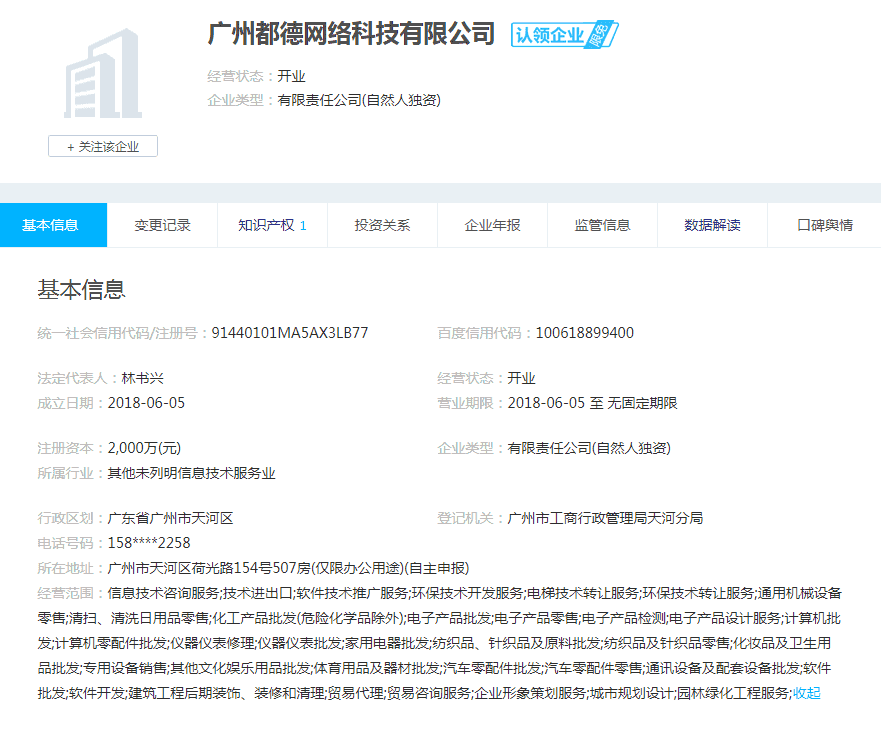
Task: Click 技术进出口 in the business scope
Action: click(x=258, y=593)
